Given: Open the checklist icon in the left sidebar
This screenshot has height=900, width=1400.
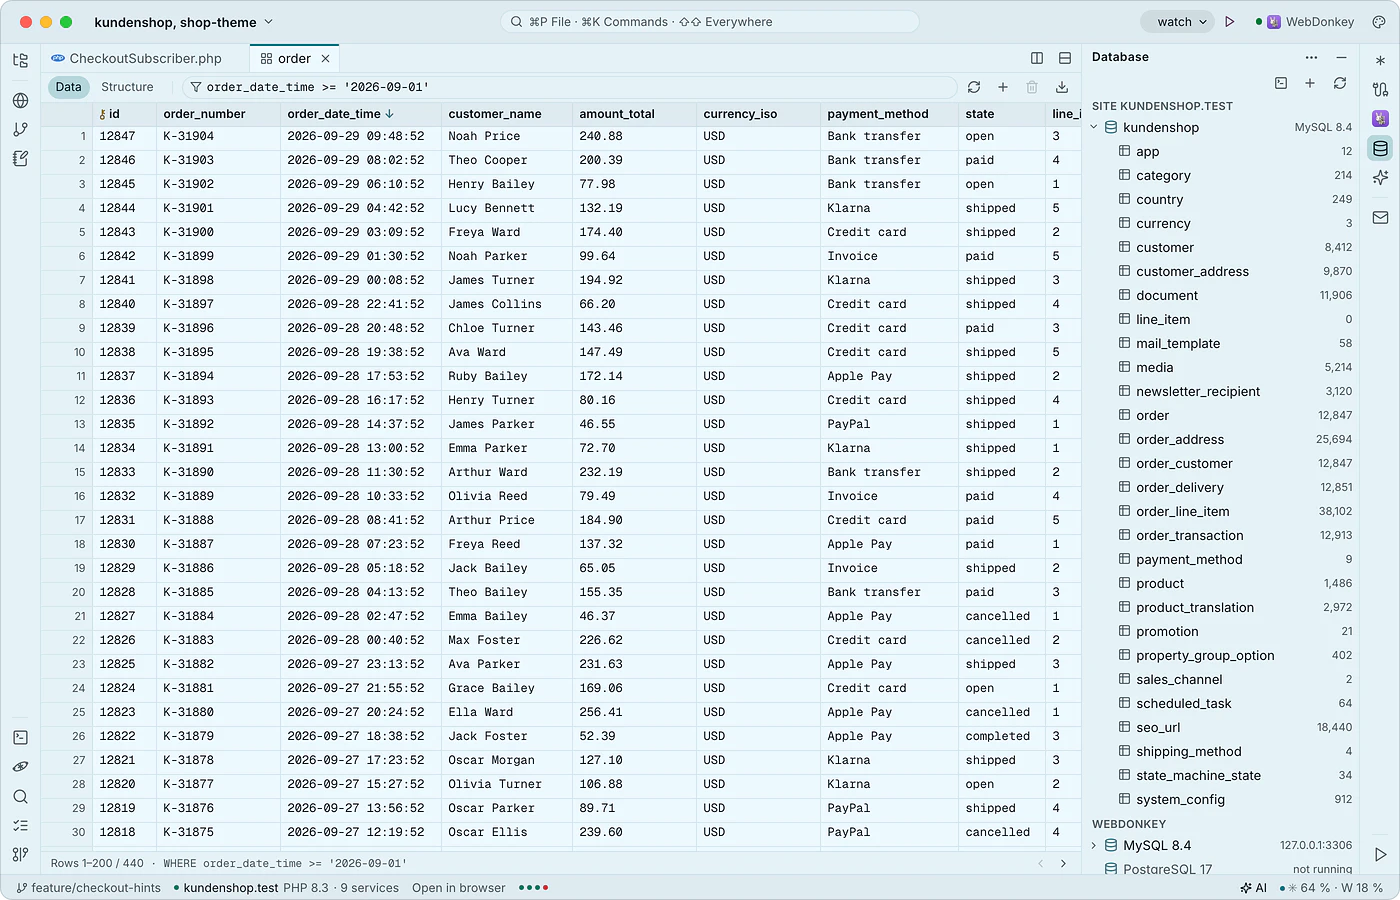Looking at the screenshot, I should click(x=20, y=826).
